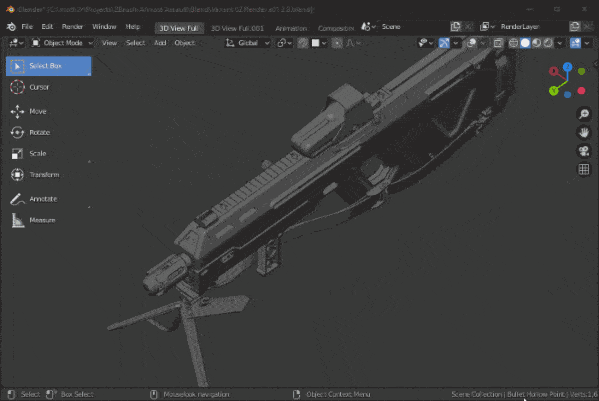
Task: Open the pivot point dropdown
Action: click(x=285, y=43)
